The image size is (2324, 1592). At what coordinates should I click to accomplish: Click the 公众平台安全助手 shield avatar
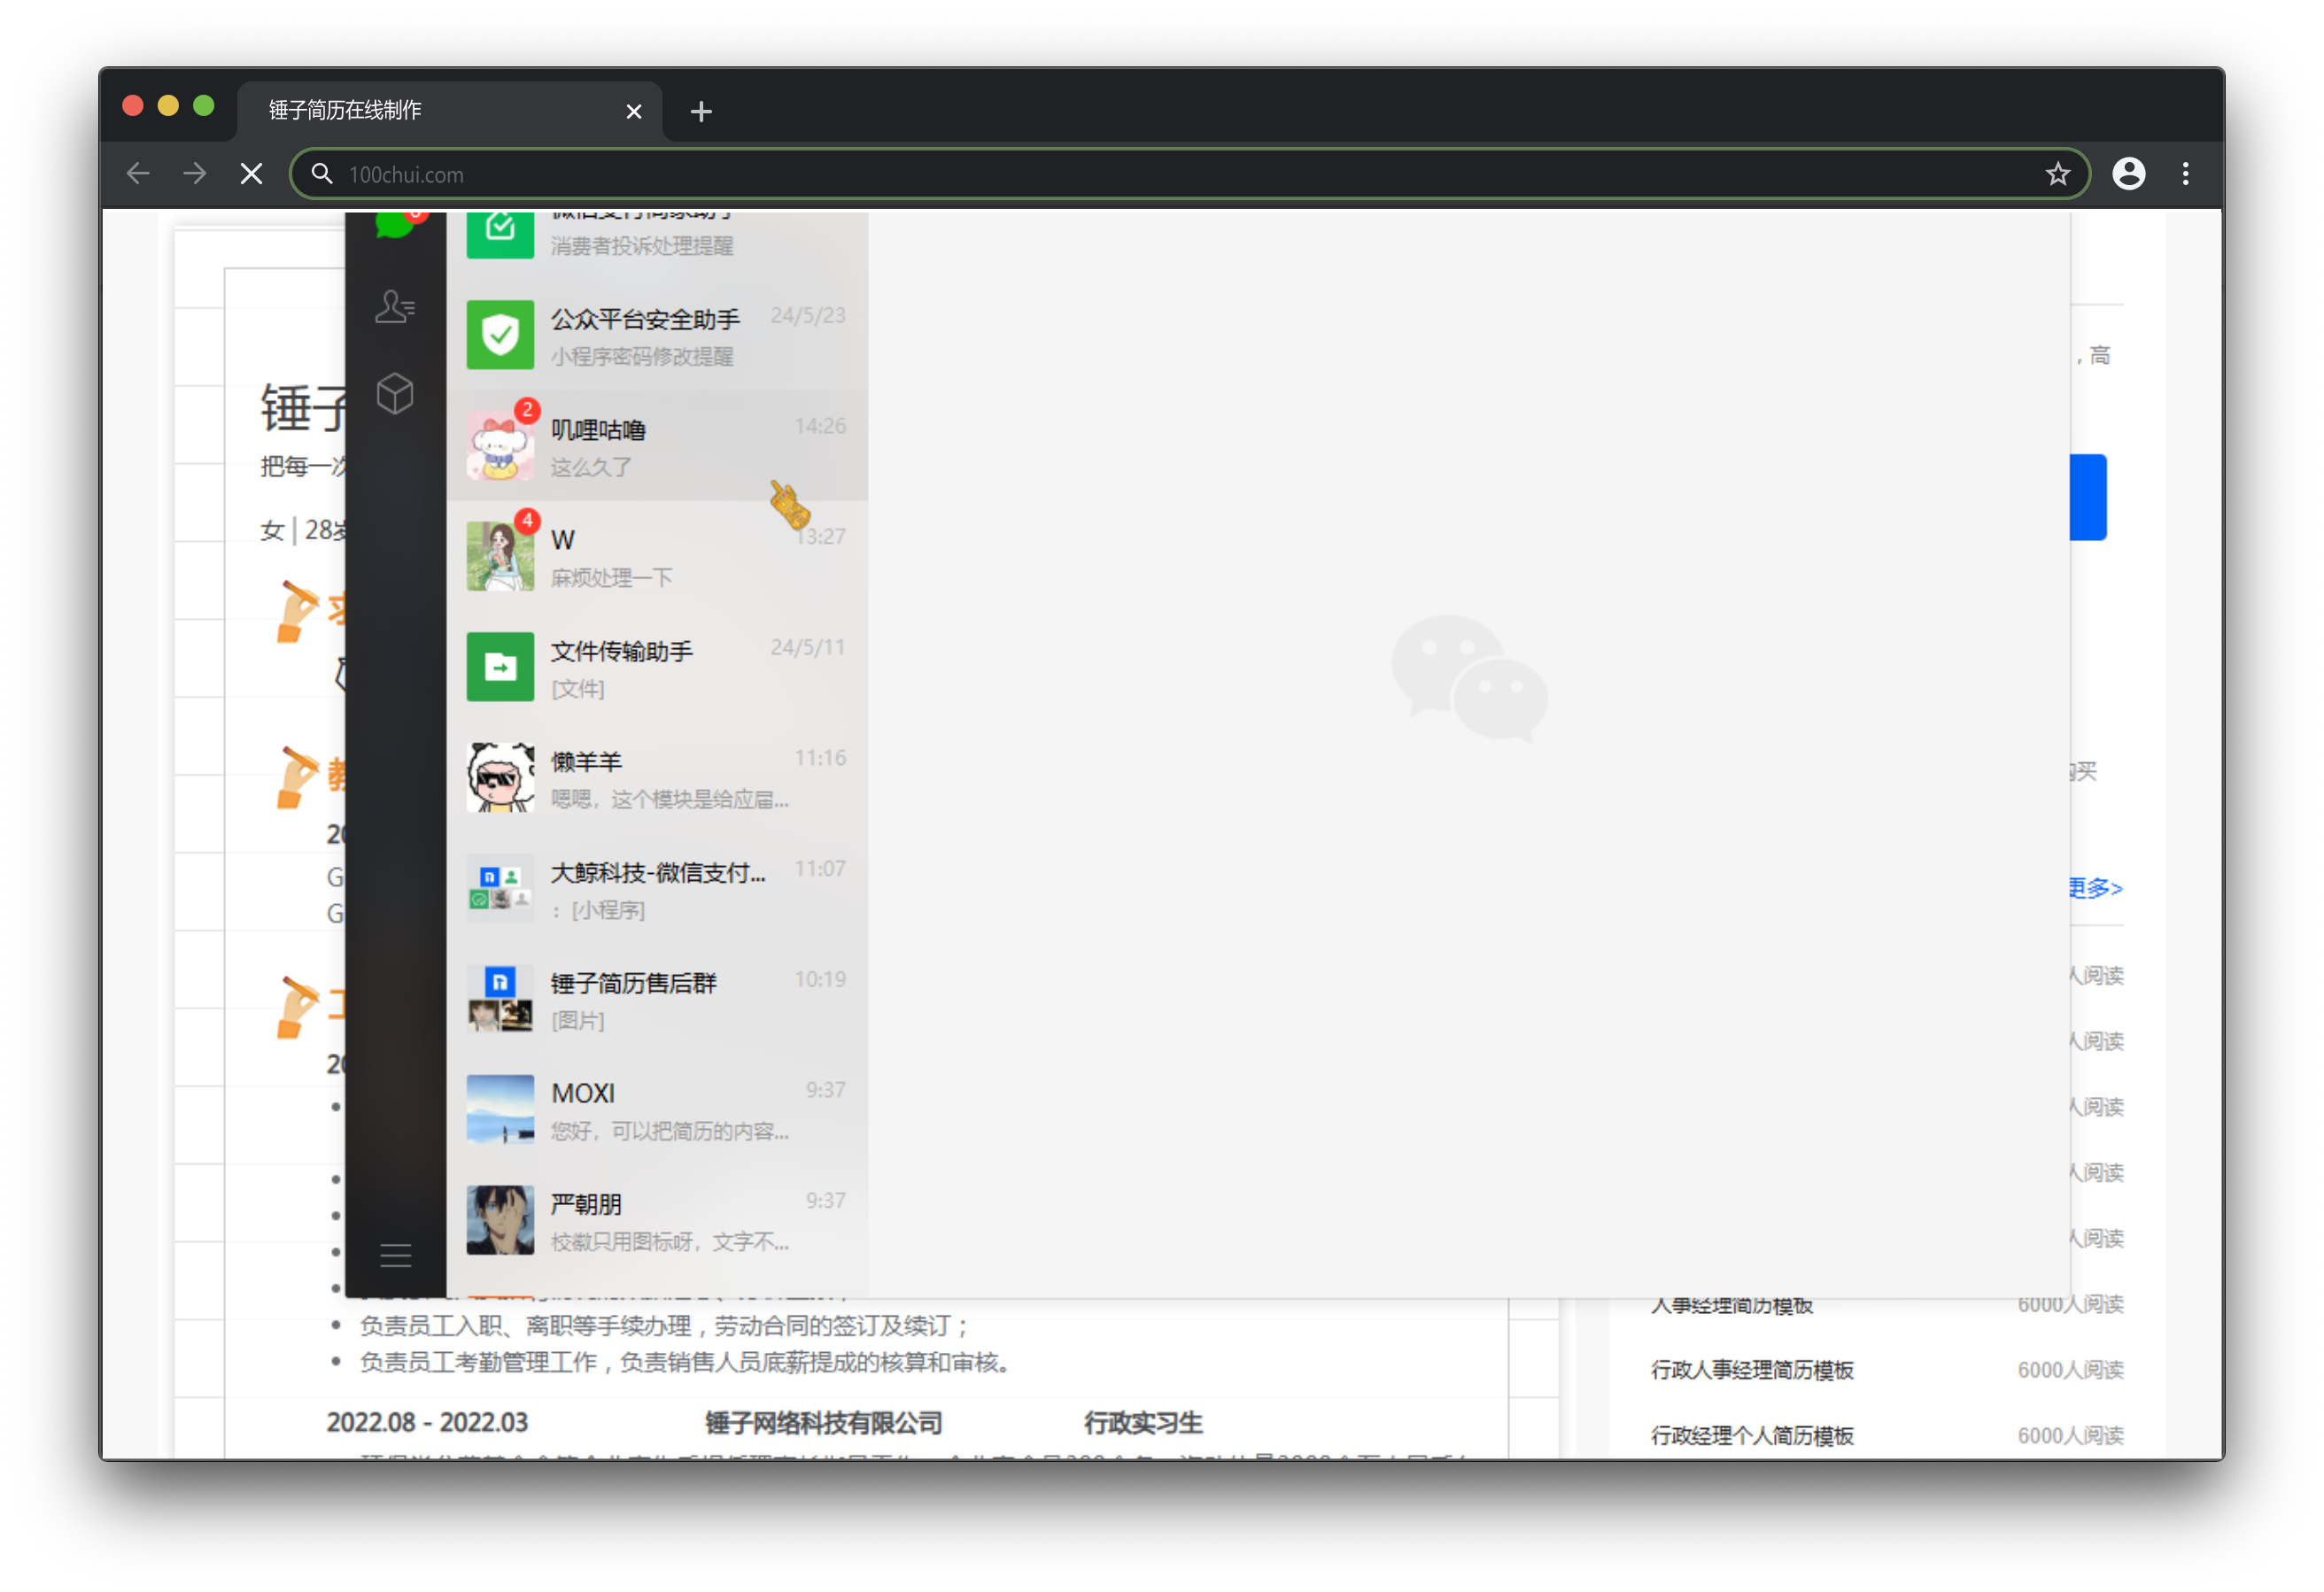click(x=500, y=335)
